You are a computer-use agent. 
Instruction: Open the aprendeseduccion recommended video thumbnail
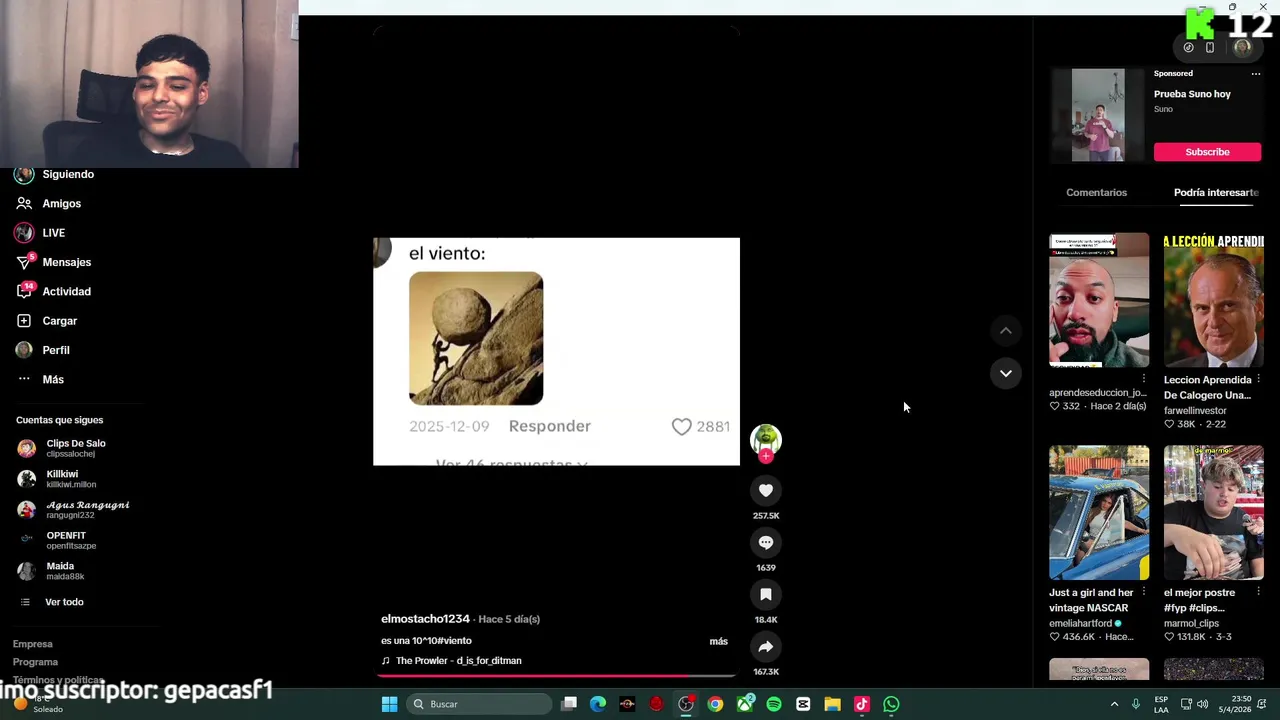pyautogui.click(x=1099, y=300)
